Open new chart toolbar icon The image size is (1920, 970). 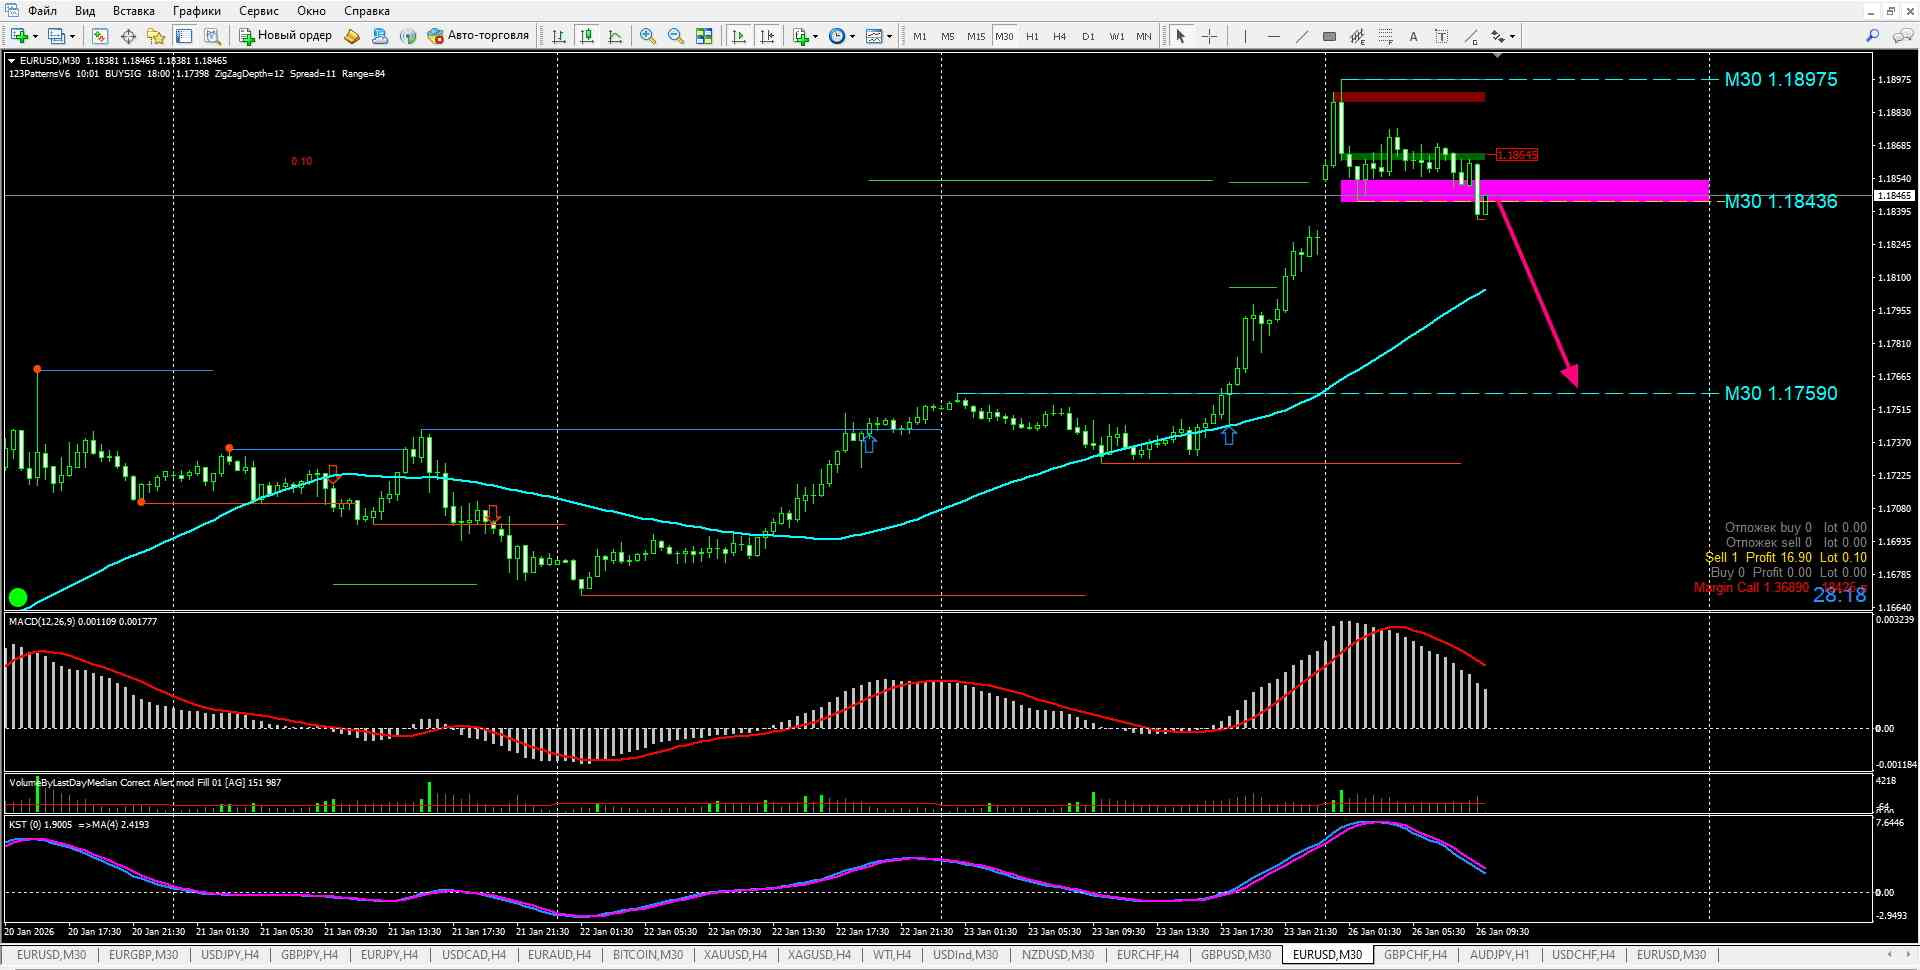coord(19,36)
